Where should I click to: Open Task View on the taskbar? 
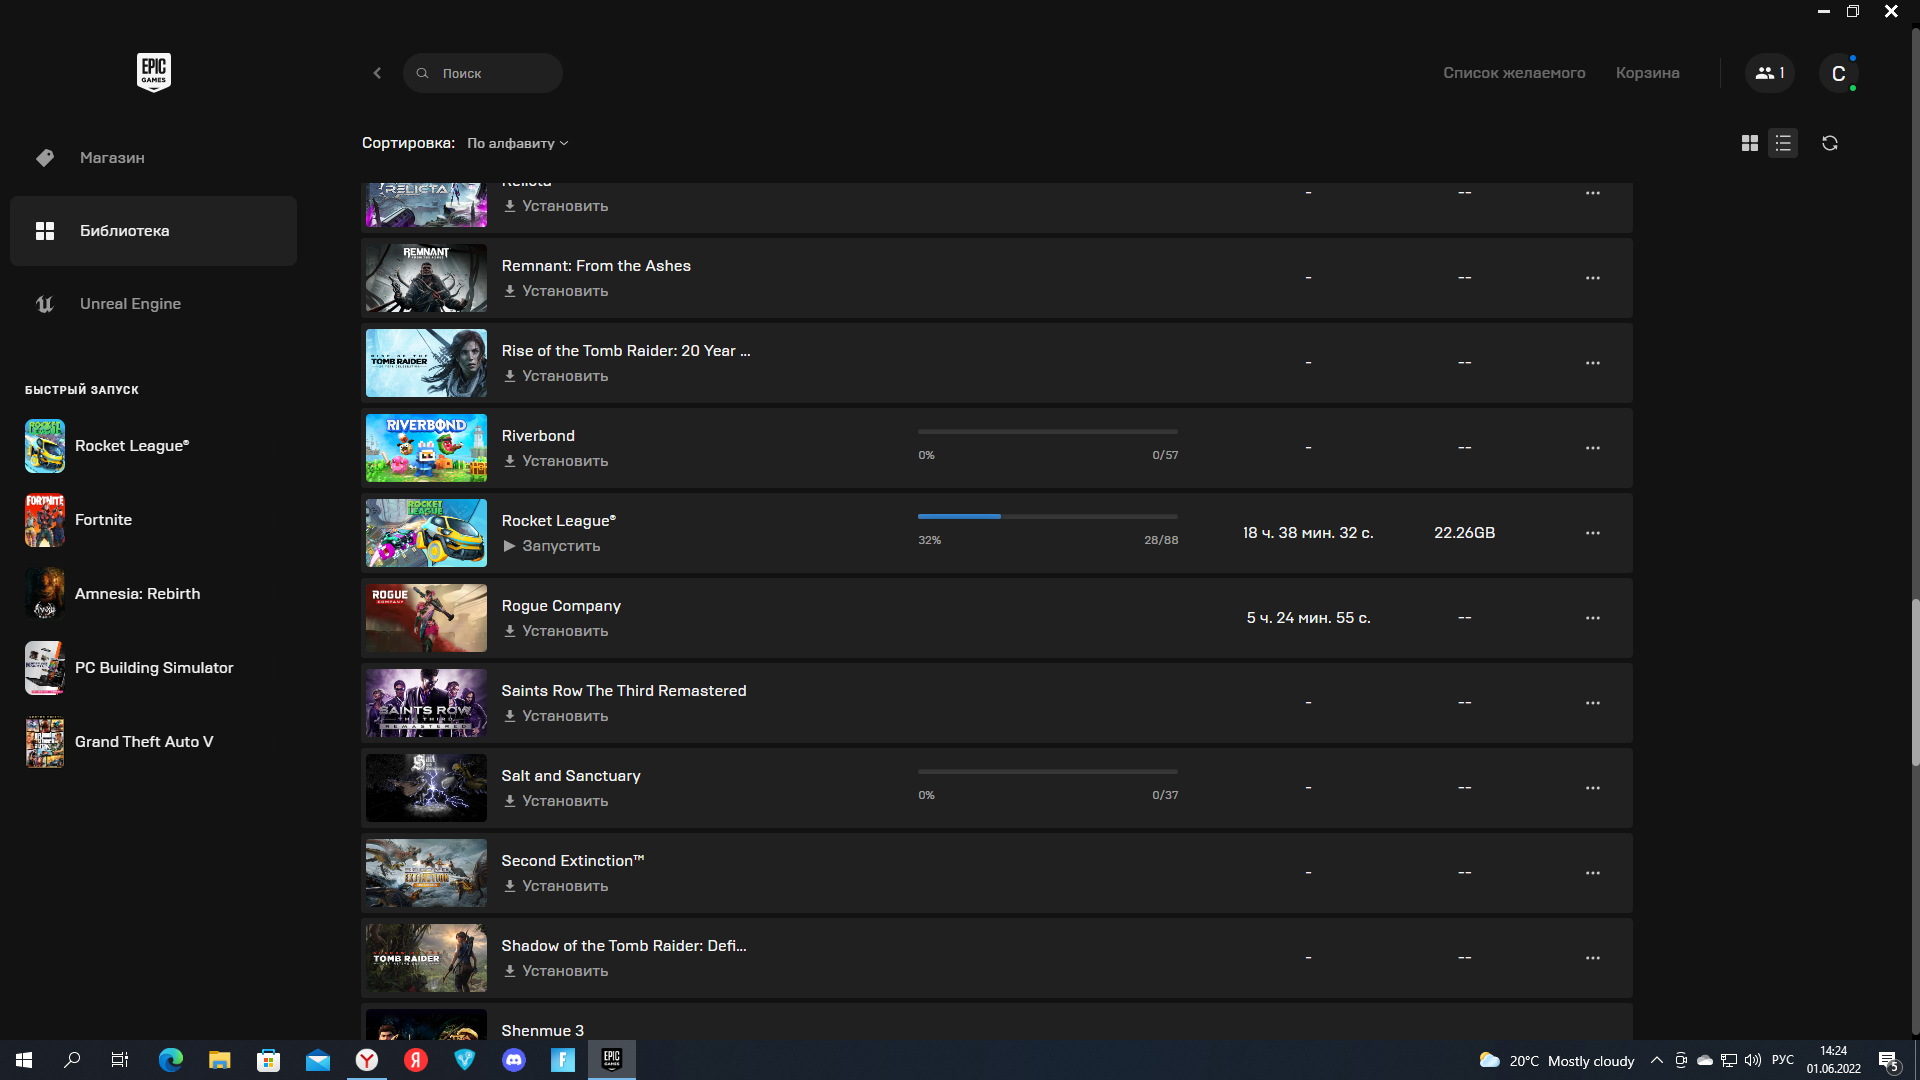point(120,1060)
